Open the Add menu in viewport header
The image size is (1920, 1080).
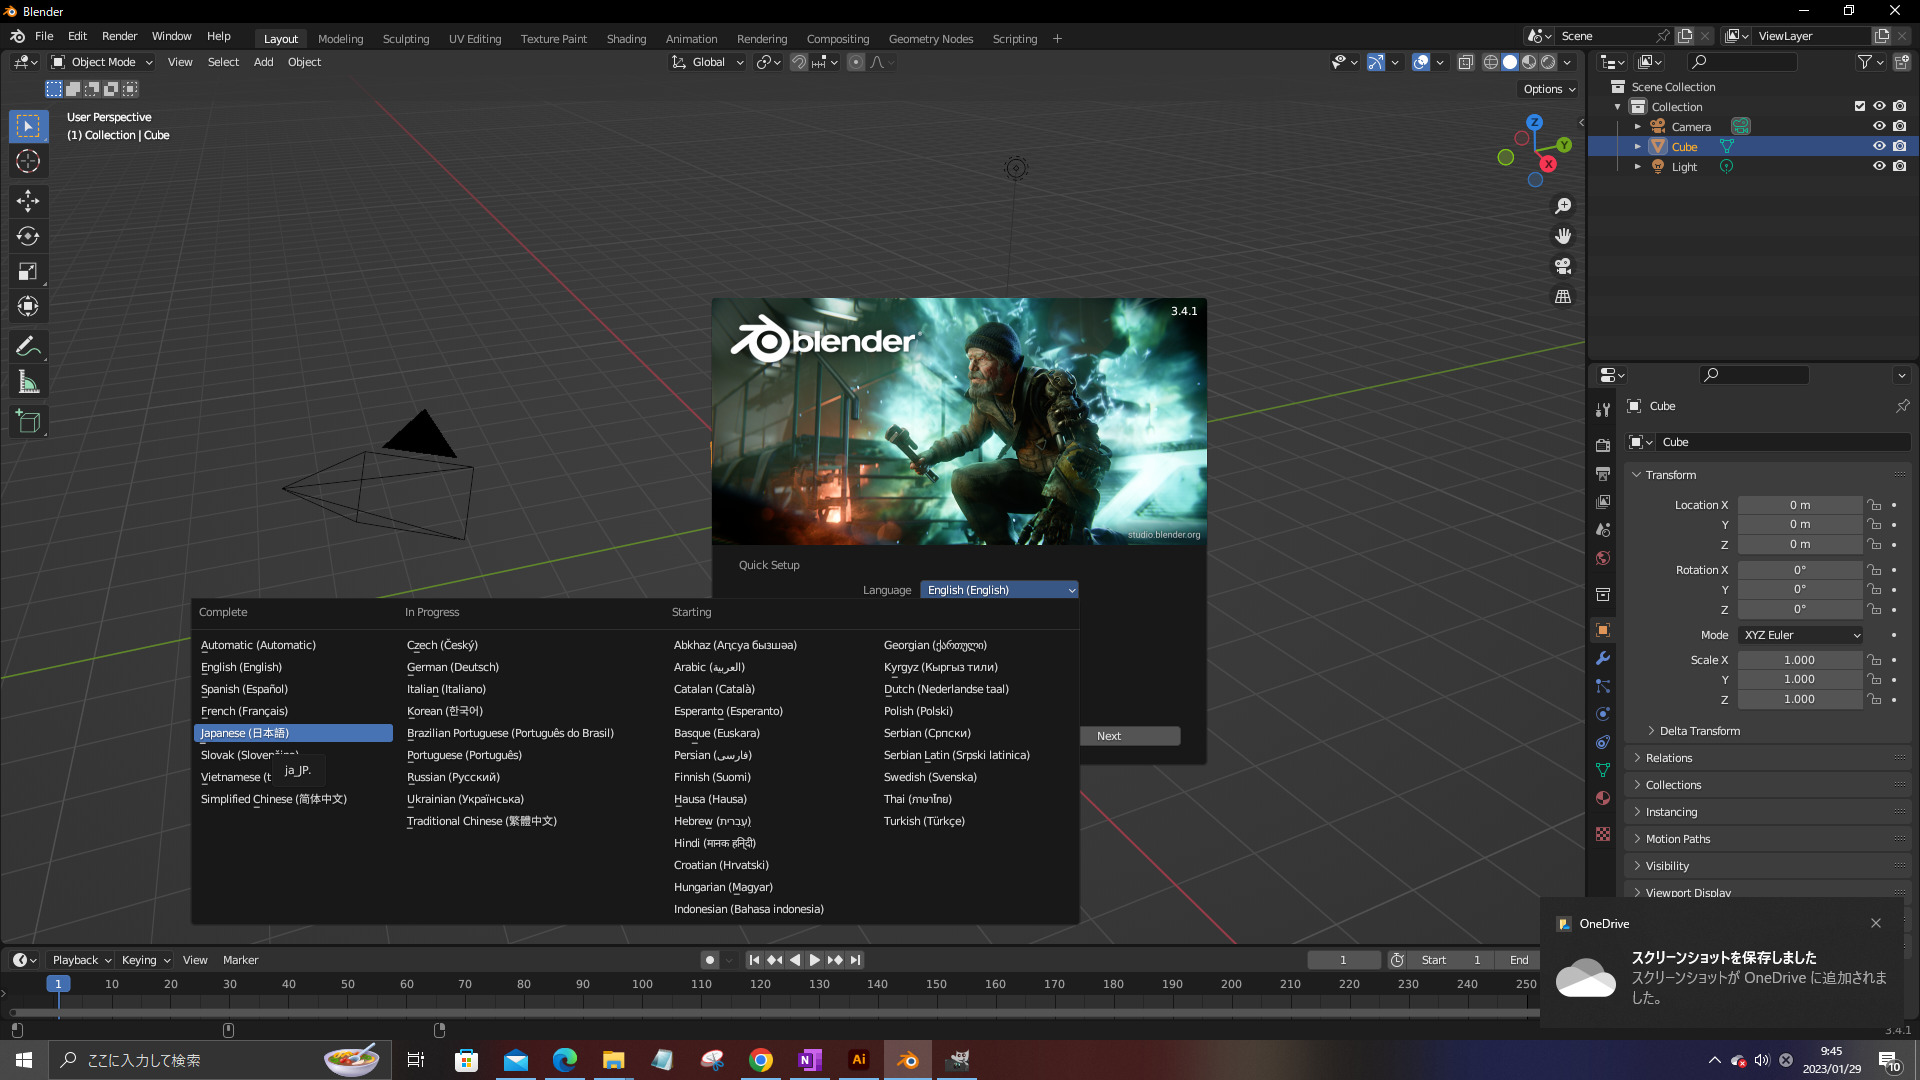(x=263, y=62)
